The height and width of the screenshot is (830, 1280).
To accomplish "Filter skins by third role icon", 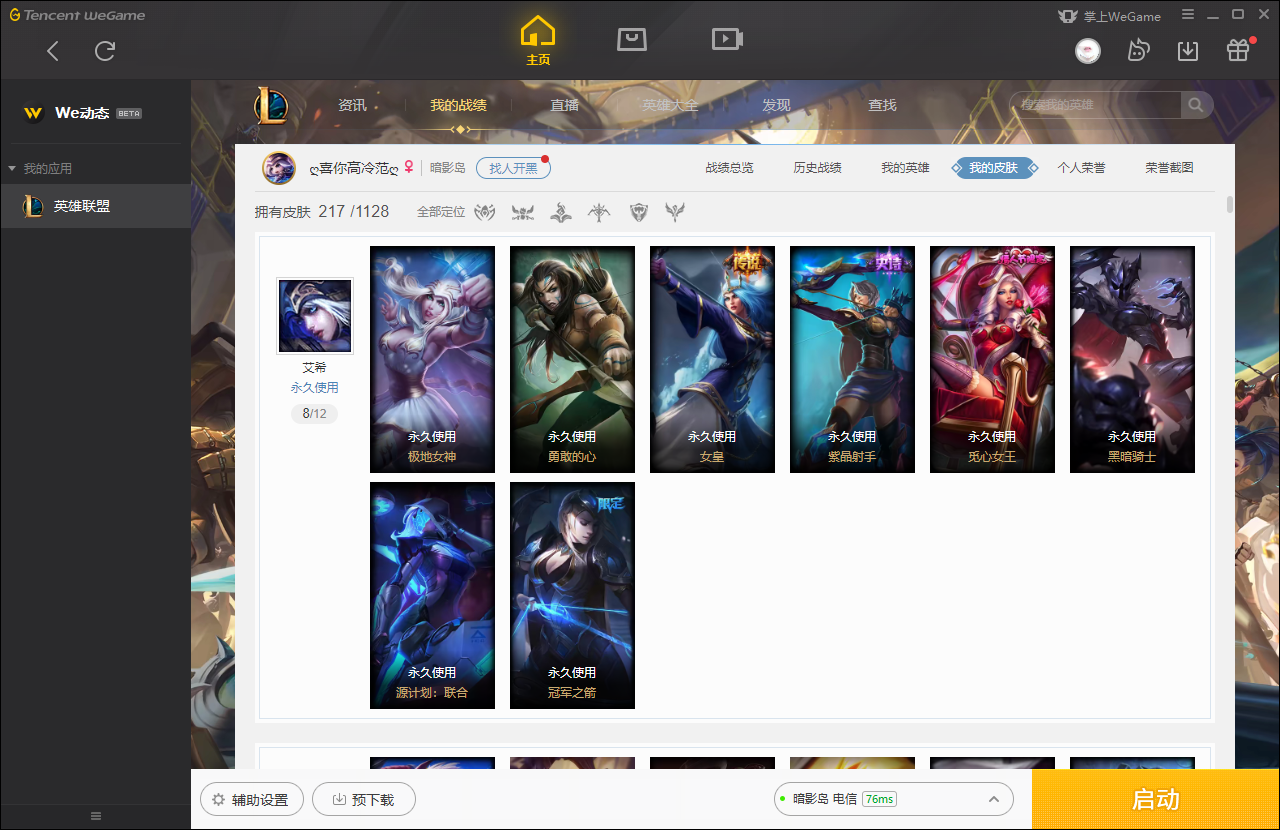I will point(561,212).
